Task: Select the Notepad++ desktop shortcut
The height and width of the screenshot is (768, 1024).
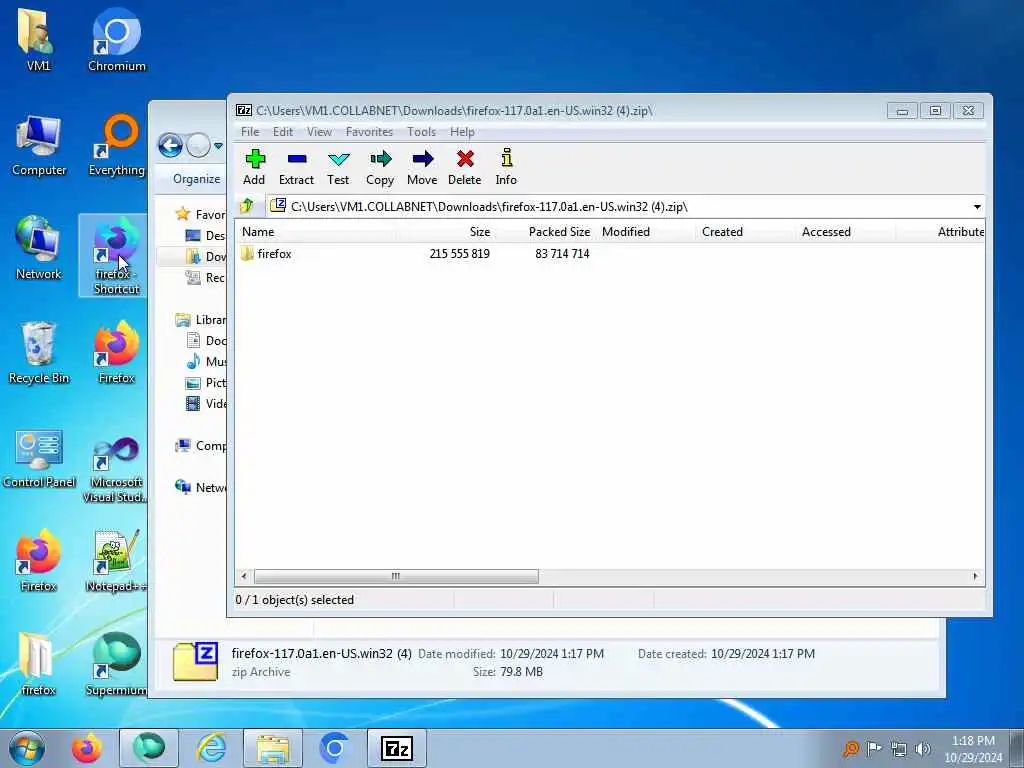Action: click(116, 562)
